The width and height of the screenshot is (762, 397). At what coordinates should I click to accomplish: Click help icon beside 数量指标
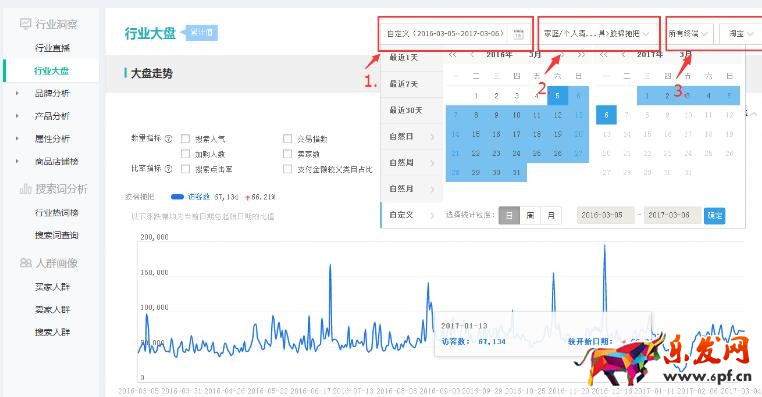[x=168, y=138]
